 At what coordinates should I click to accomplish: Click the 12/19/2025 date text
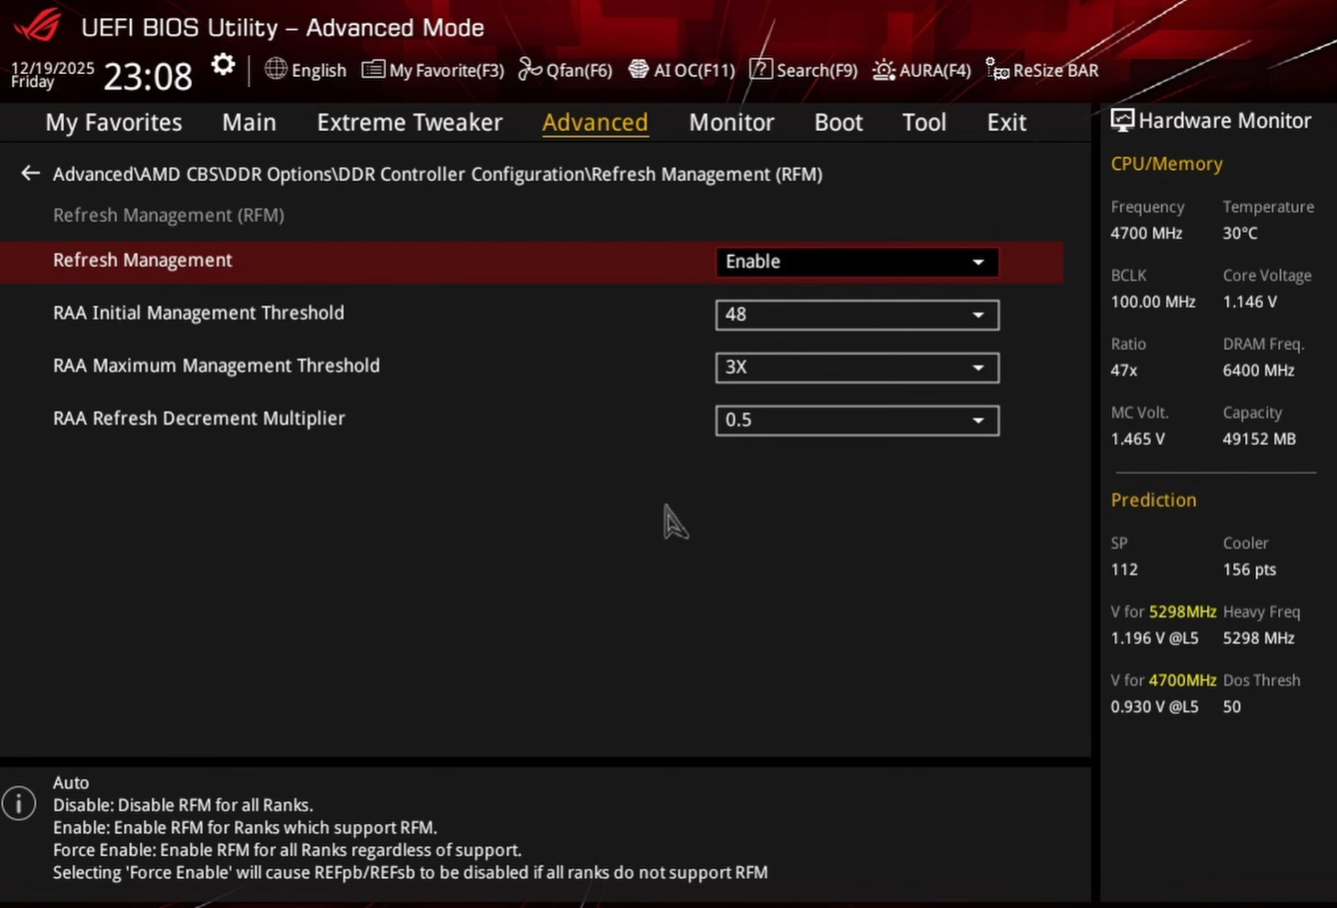tap(53, 68)
